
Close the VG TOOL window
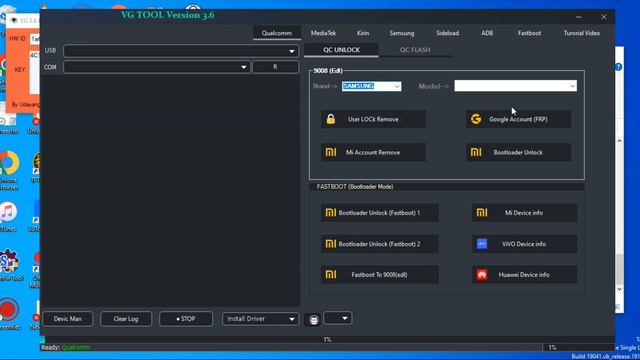[604, 17]
